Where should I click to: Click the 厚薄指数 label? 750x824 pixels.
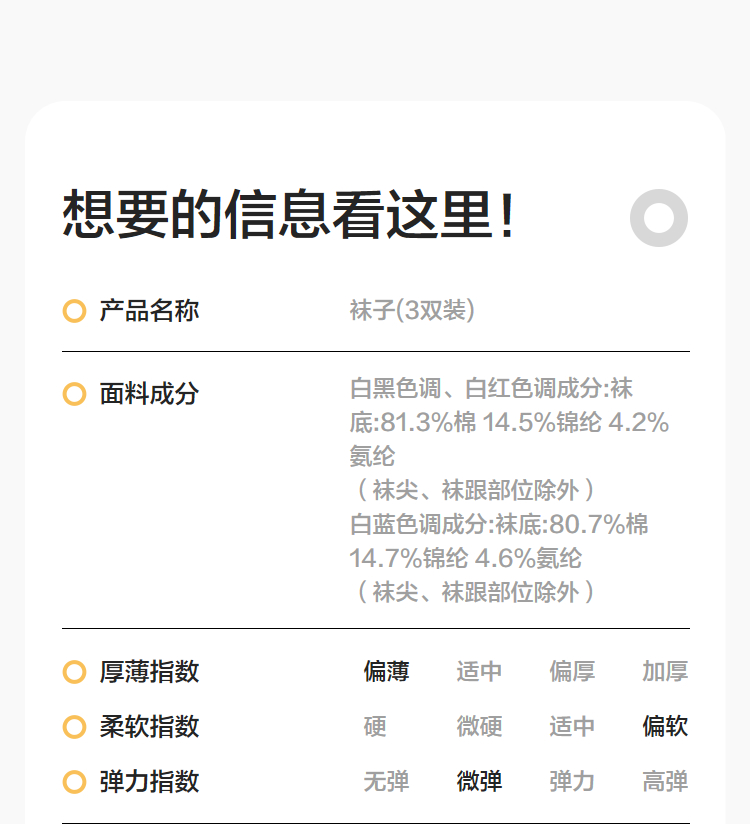point(149,672)
